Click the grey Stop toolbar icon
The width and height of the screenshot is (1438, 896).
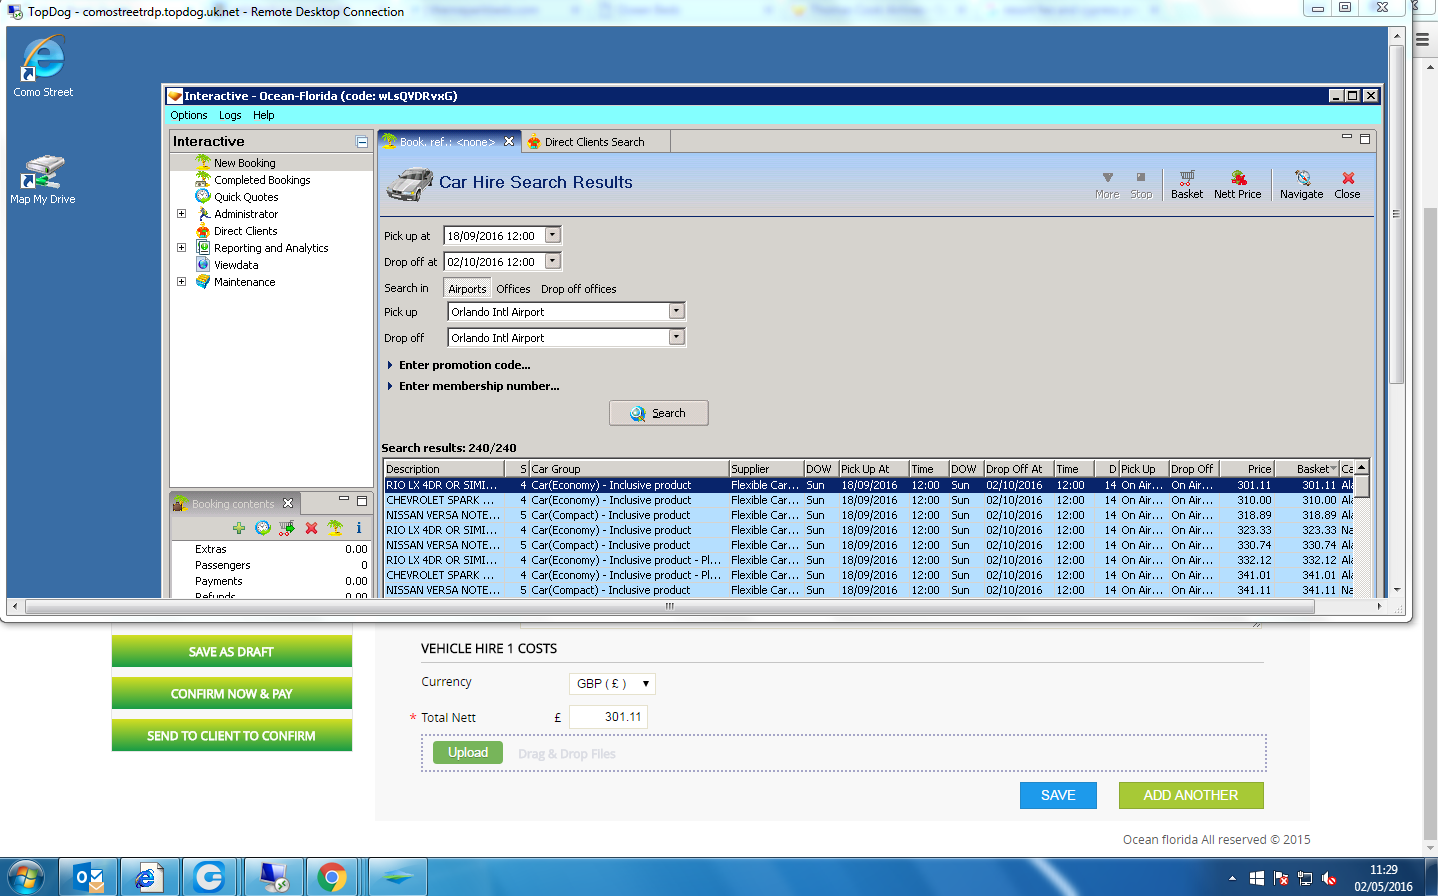1141,184
